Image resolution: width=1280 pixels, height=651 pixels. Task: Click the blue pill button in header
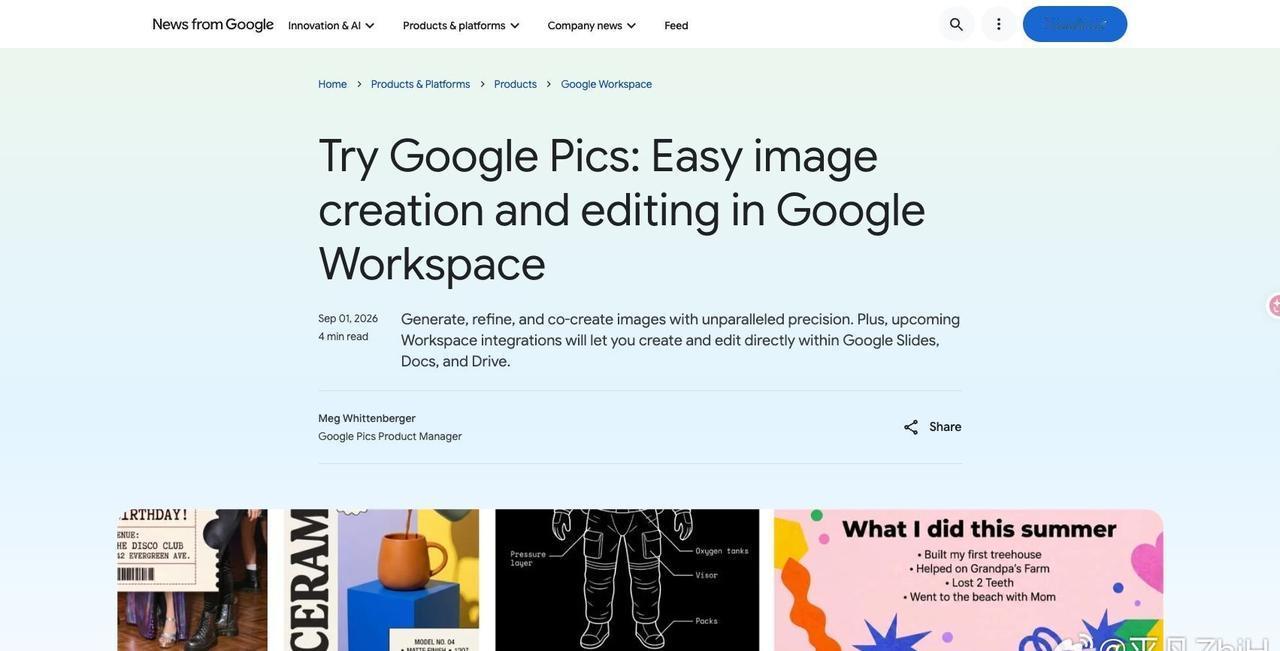pos(1075,24)
